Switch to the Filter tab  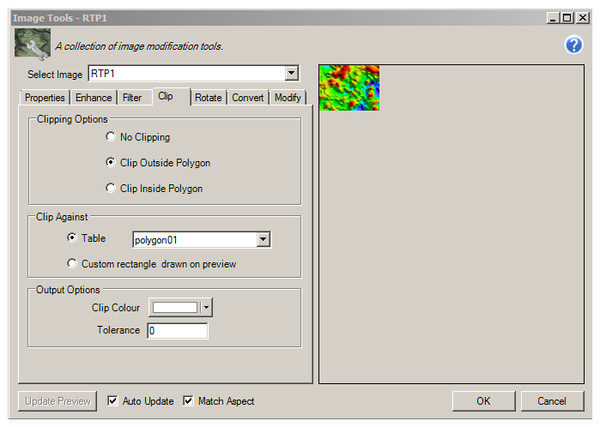[132, 98]
